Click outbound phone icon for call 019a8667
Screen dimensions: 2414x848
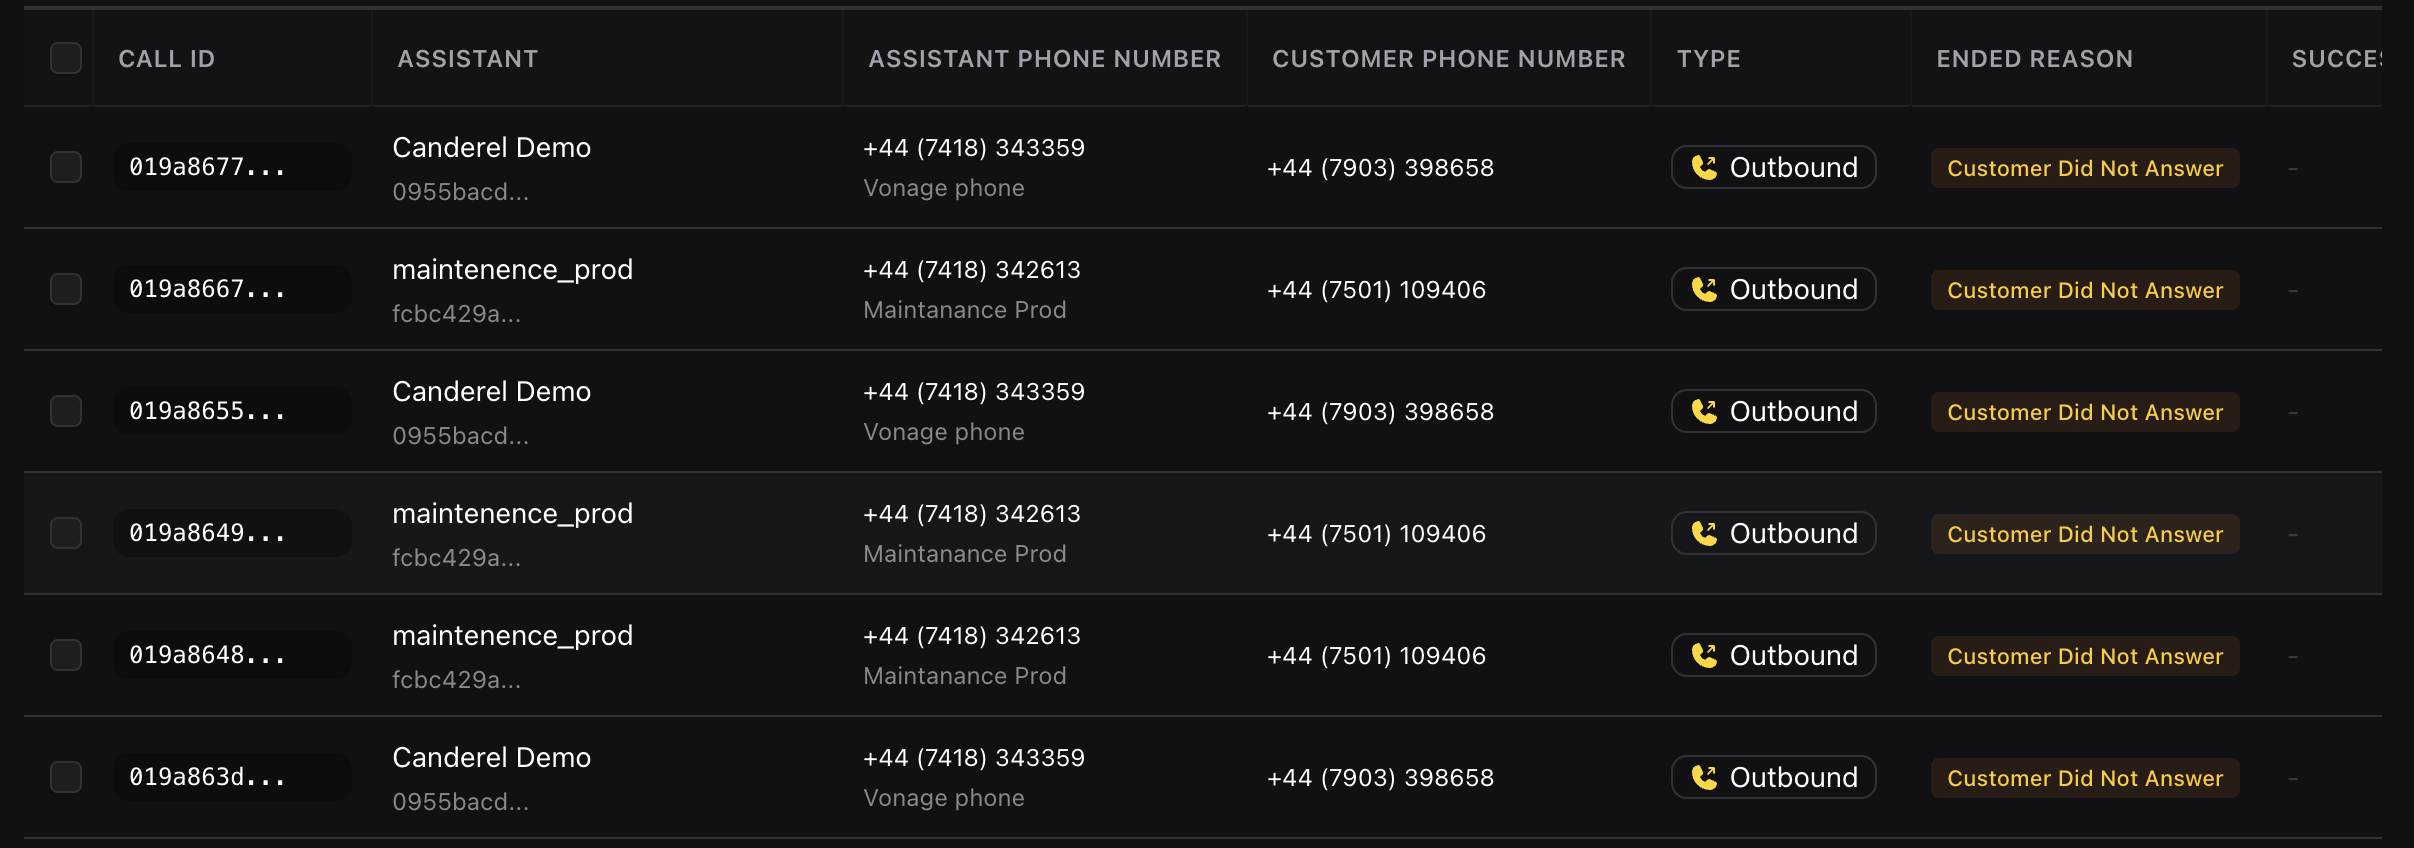[1704, 289]
